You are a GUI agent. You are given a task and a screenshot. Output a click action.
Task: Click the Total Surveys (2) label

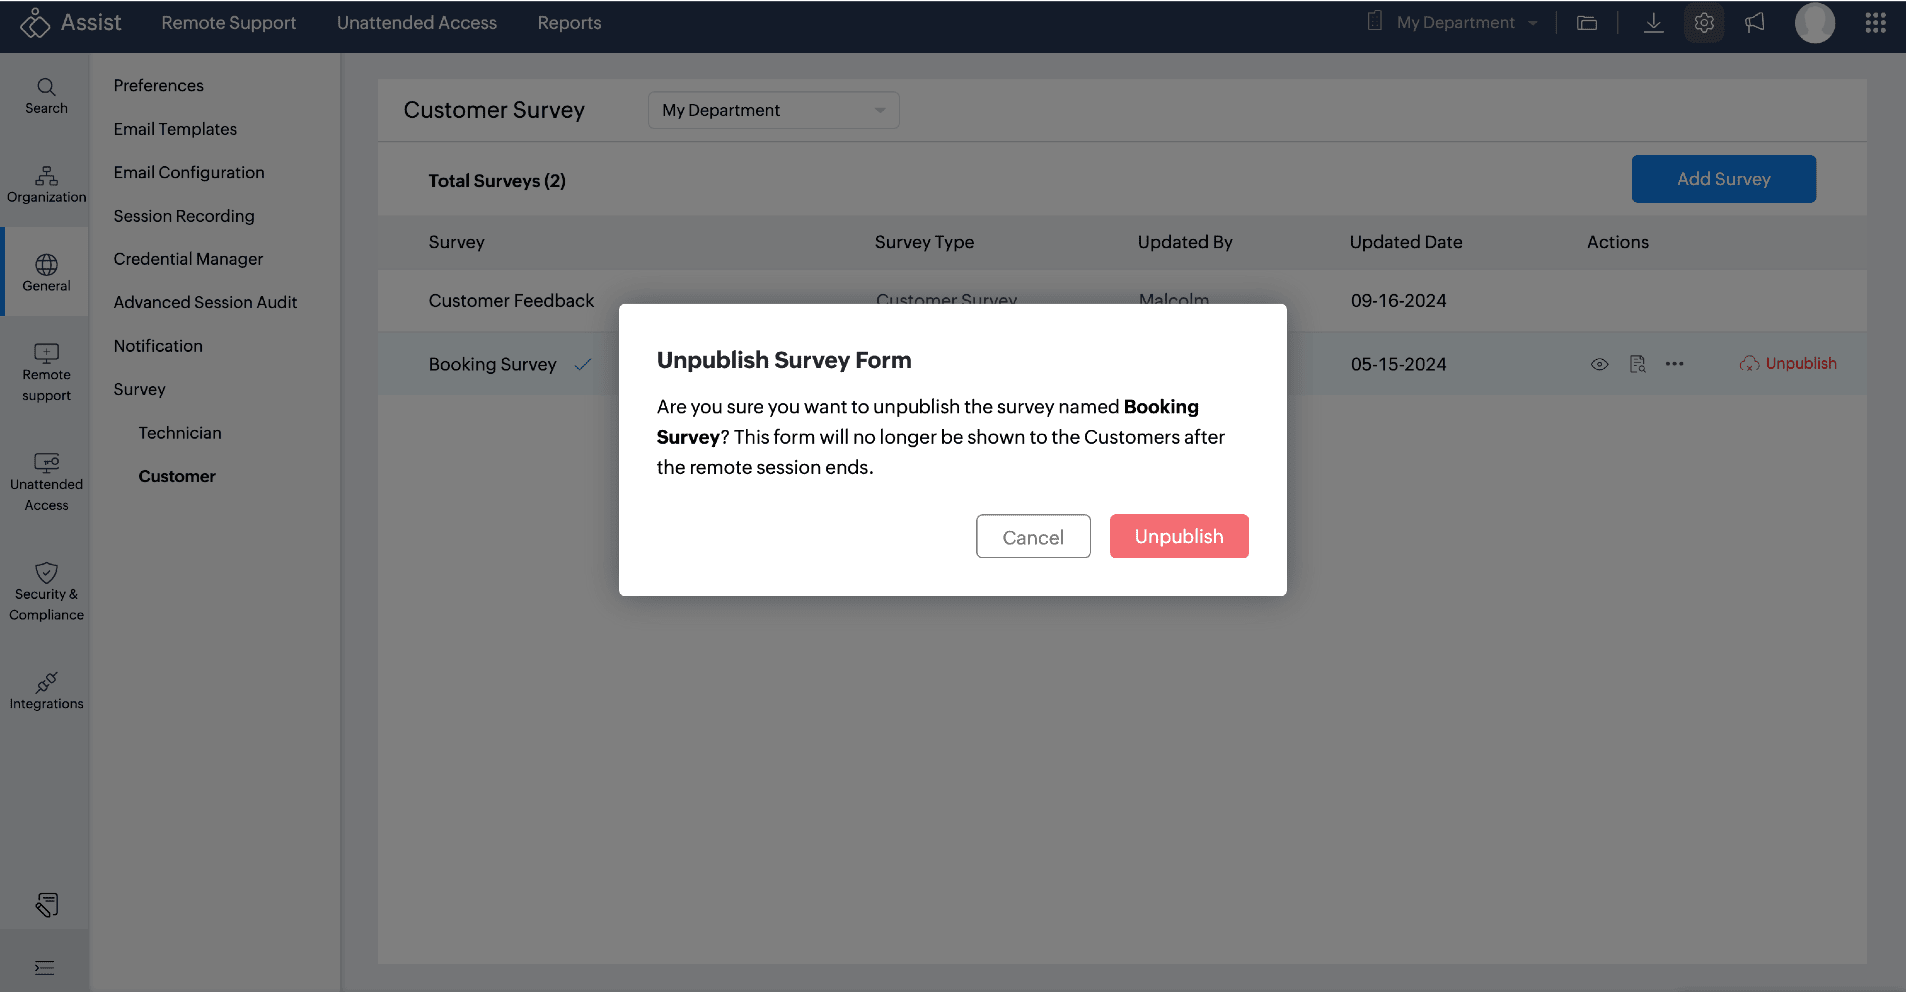(x=497, y=181)
